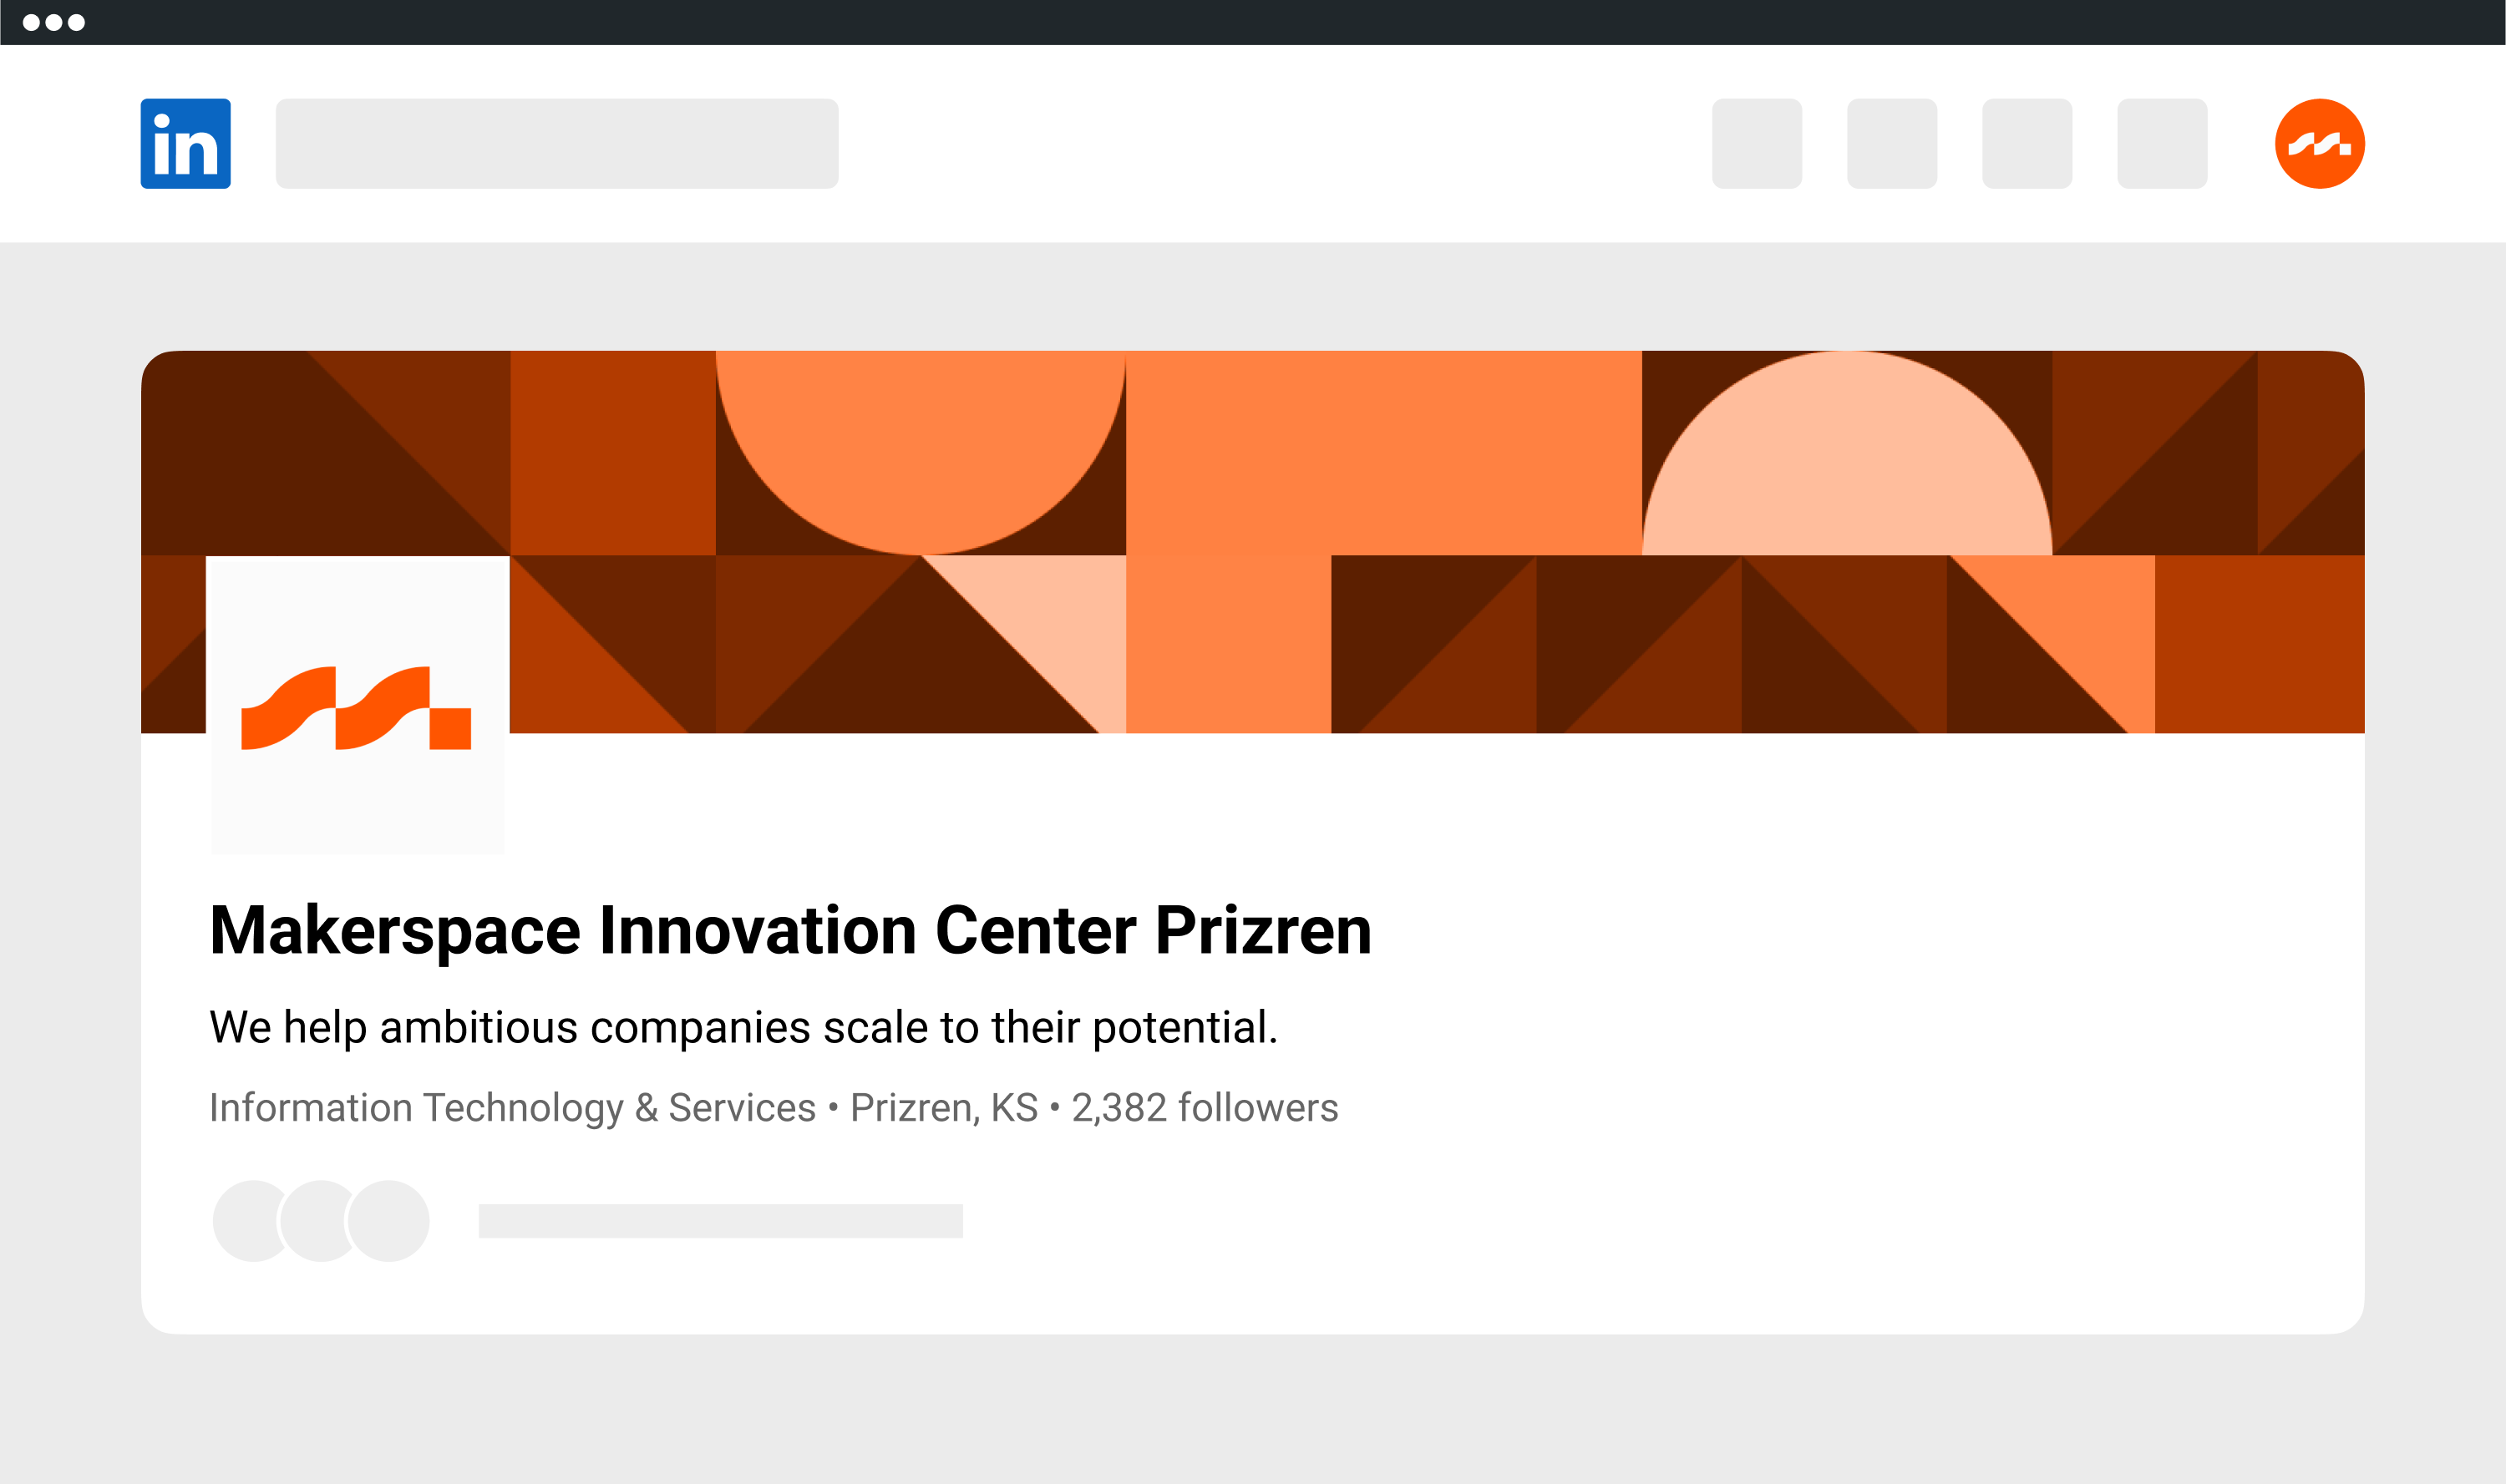Open the Makerspace Innovation Center Prizren heading
Image resolution: width=2506 pixels, height=1484 pixels.
(790, 930)
